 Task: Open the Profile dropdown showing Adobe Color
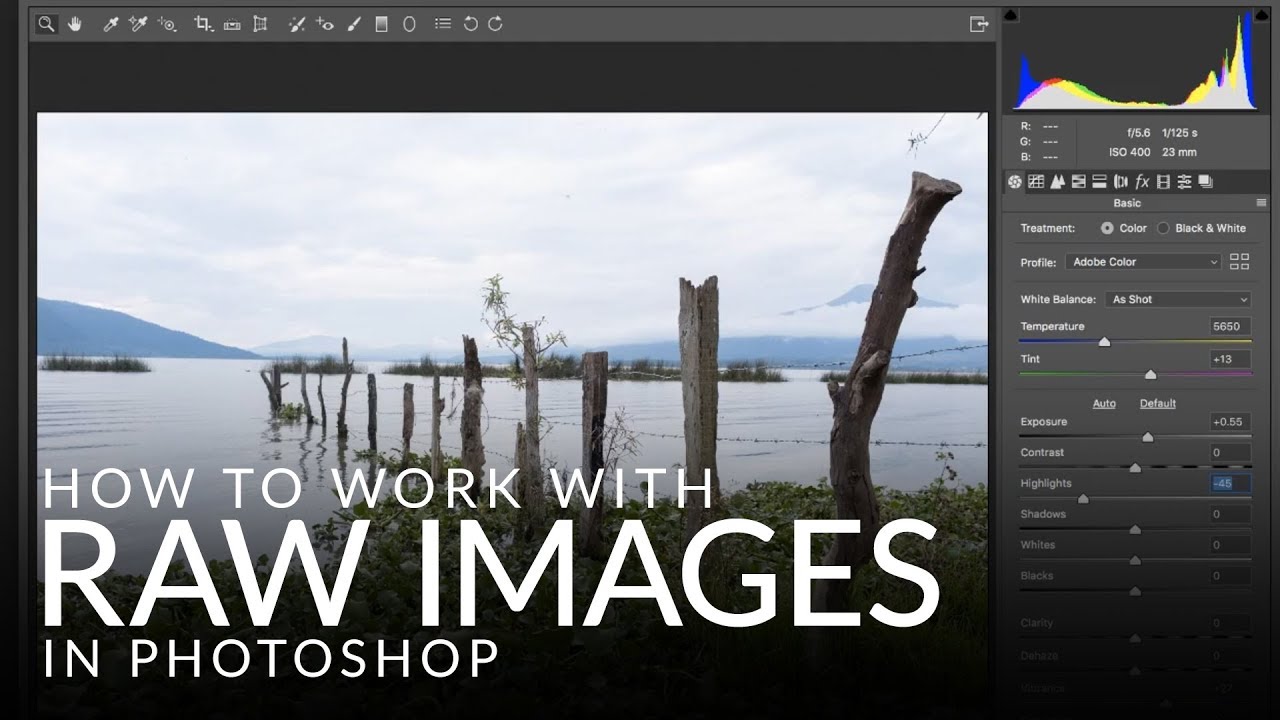coord(1144,262)
